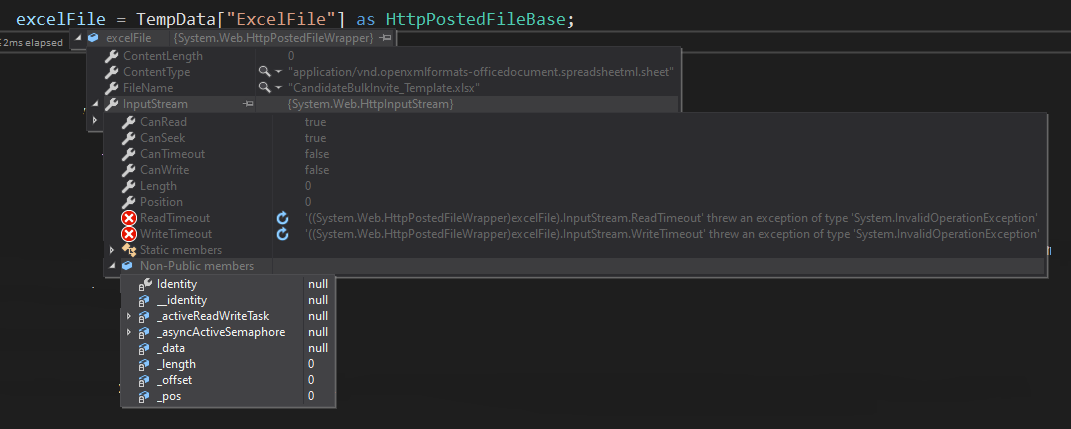
Task: Pin the excelFile datatip to source
Action: [x=385, y=38]
